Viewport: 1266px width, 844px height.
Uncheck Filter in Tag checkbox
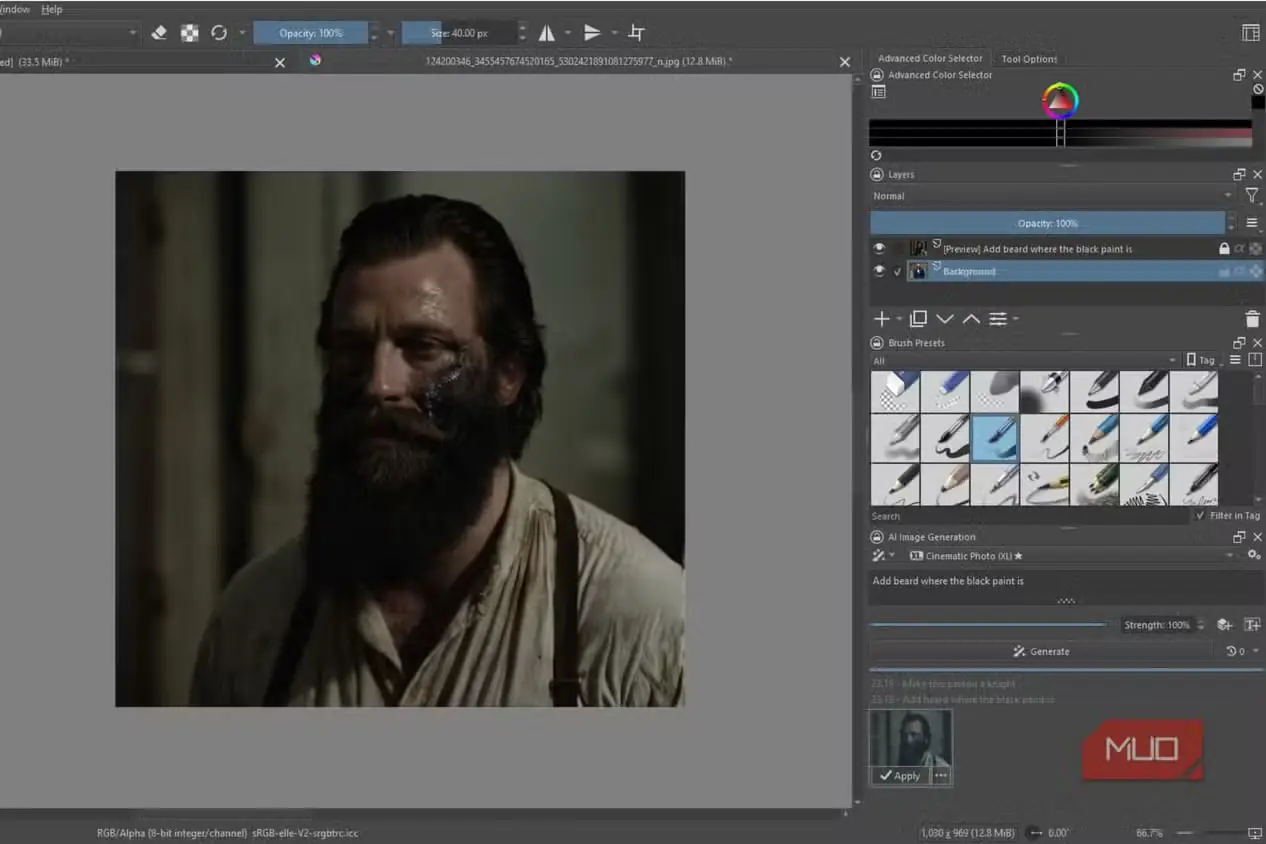click(x=1200, y=516)
